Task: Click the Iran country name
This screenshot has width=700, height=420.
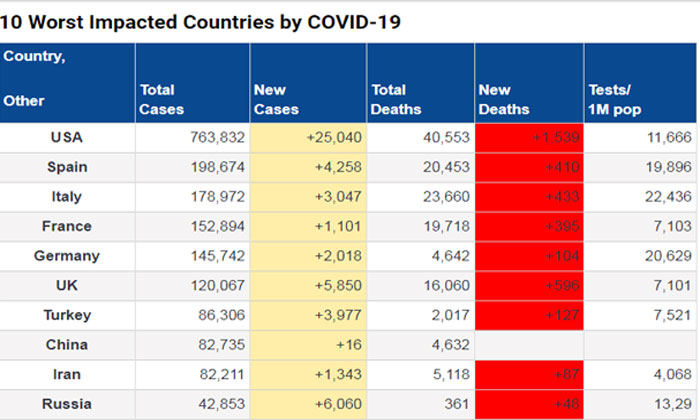Action: pos(67,375)
